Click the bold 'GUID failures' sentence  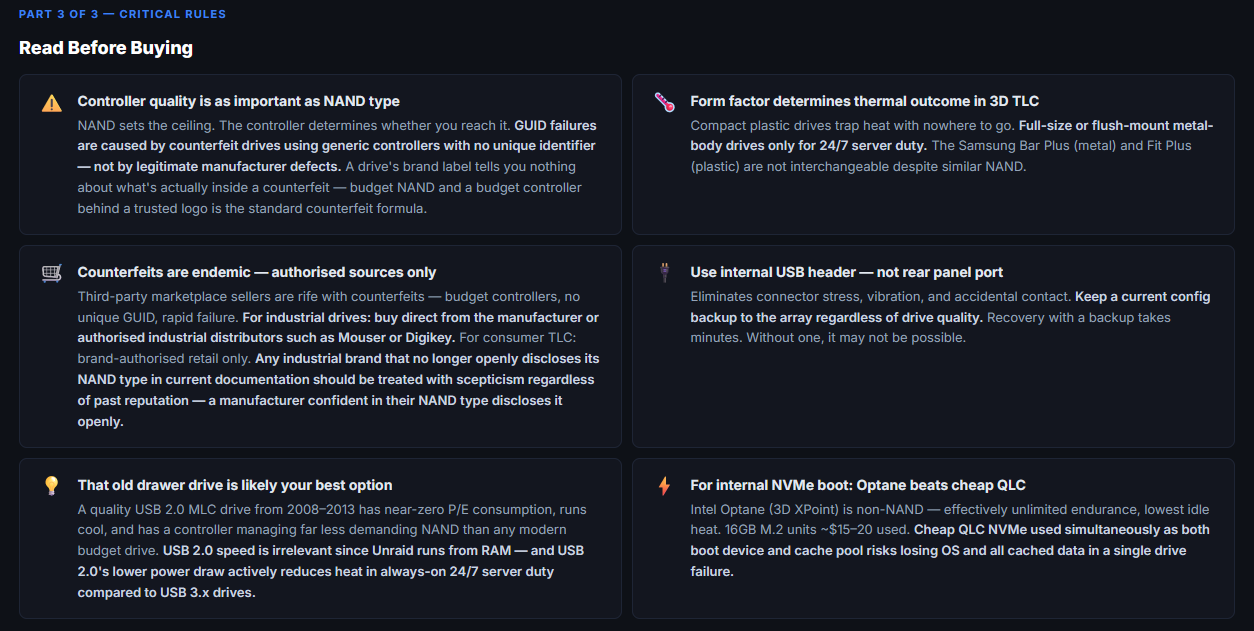(337, 146)
